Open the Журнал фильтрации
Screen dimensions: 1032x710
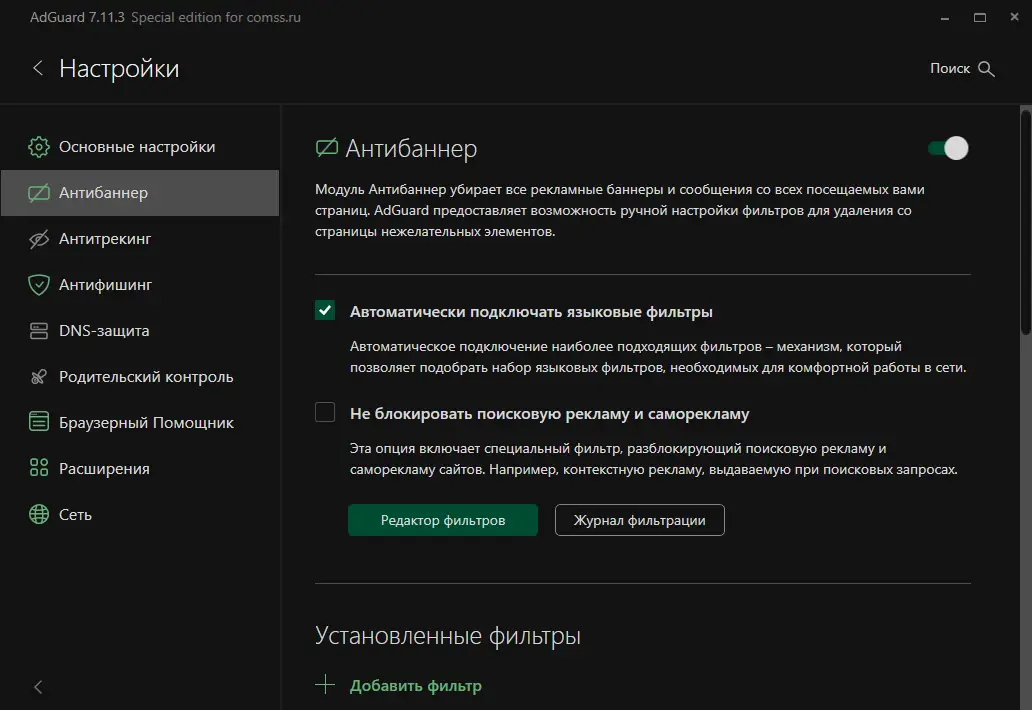point(639,520)
